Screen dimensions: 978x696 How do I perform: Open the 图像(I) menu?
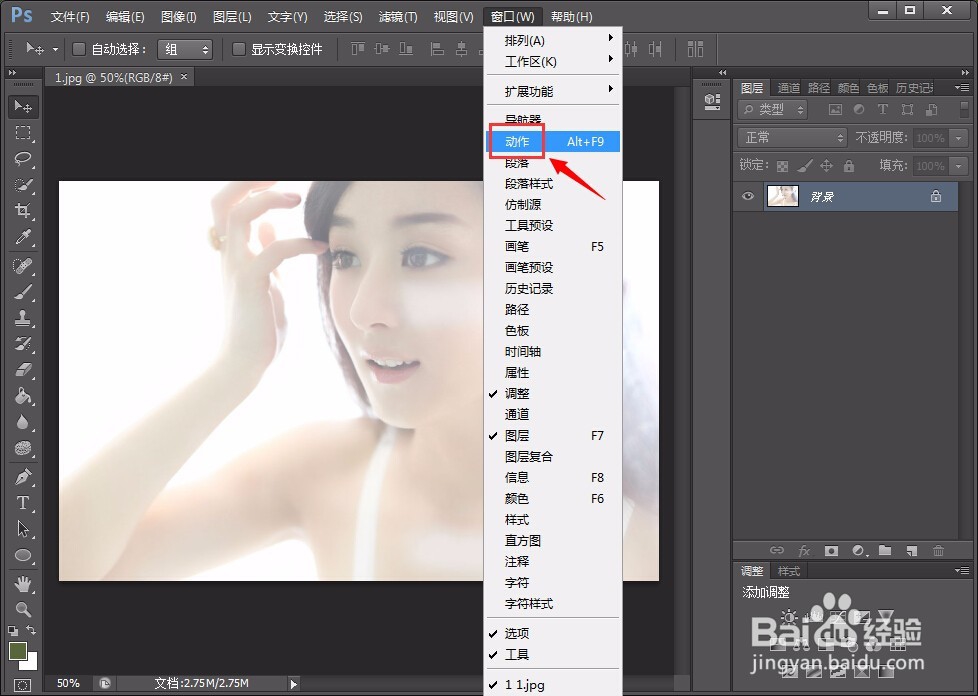click(x=178, y=17)
